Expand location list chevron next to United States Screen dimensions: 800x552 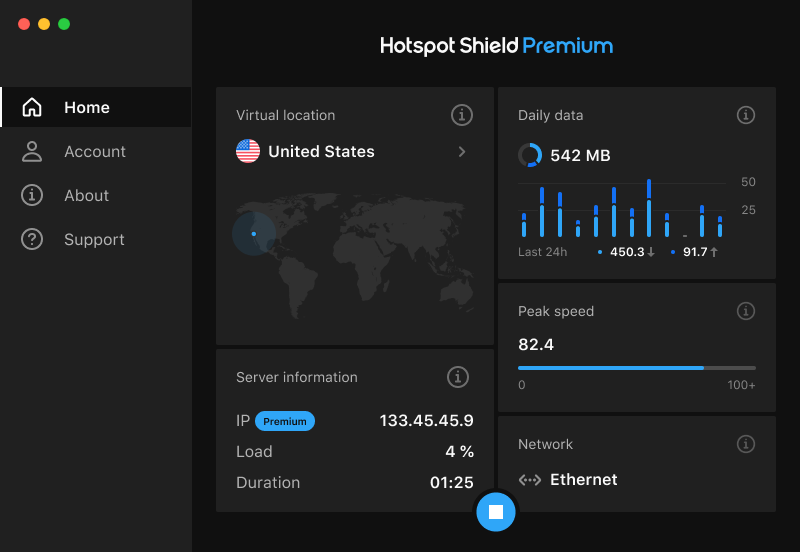coord(462,152)
